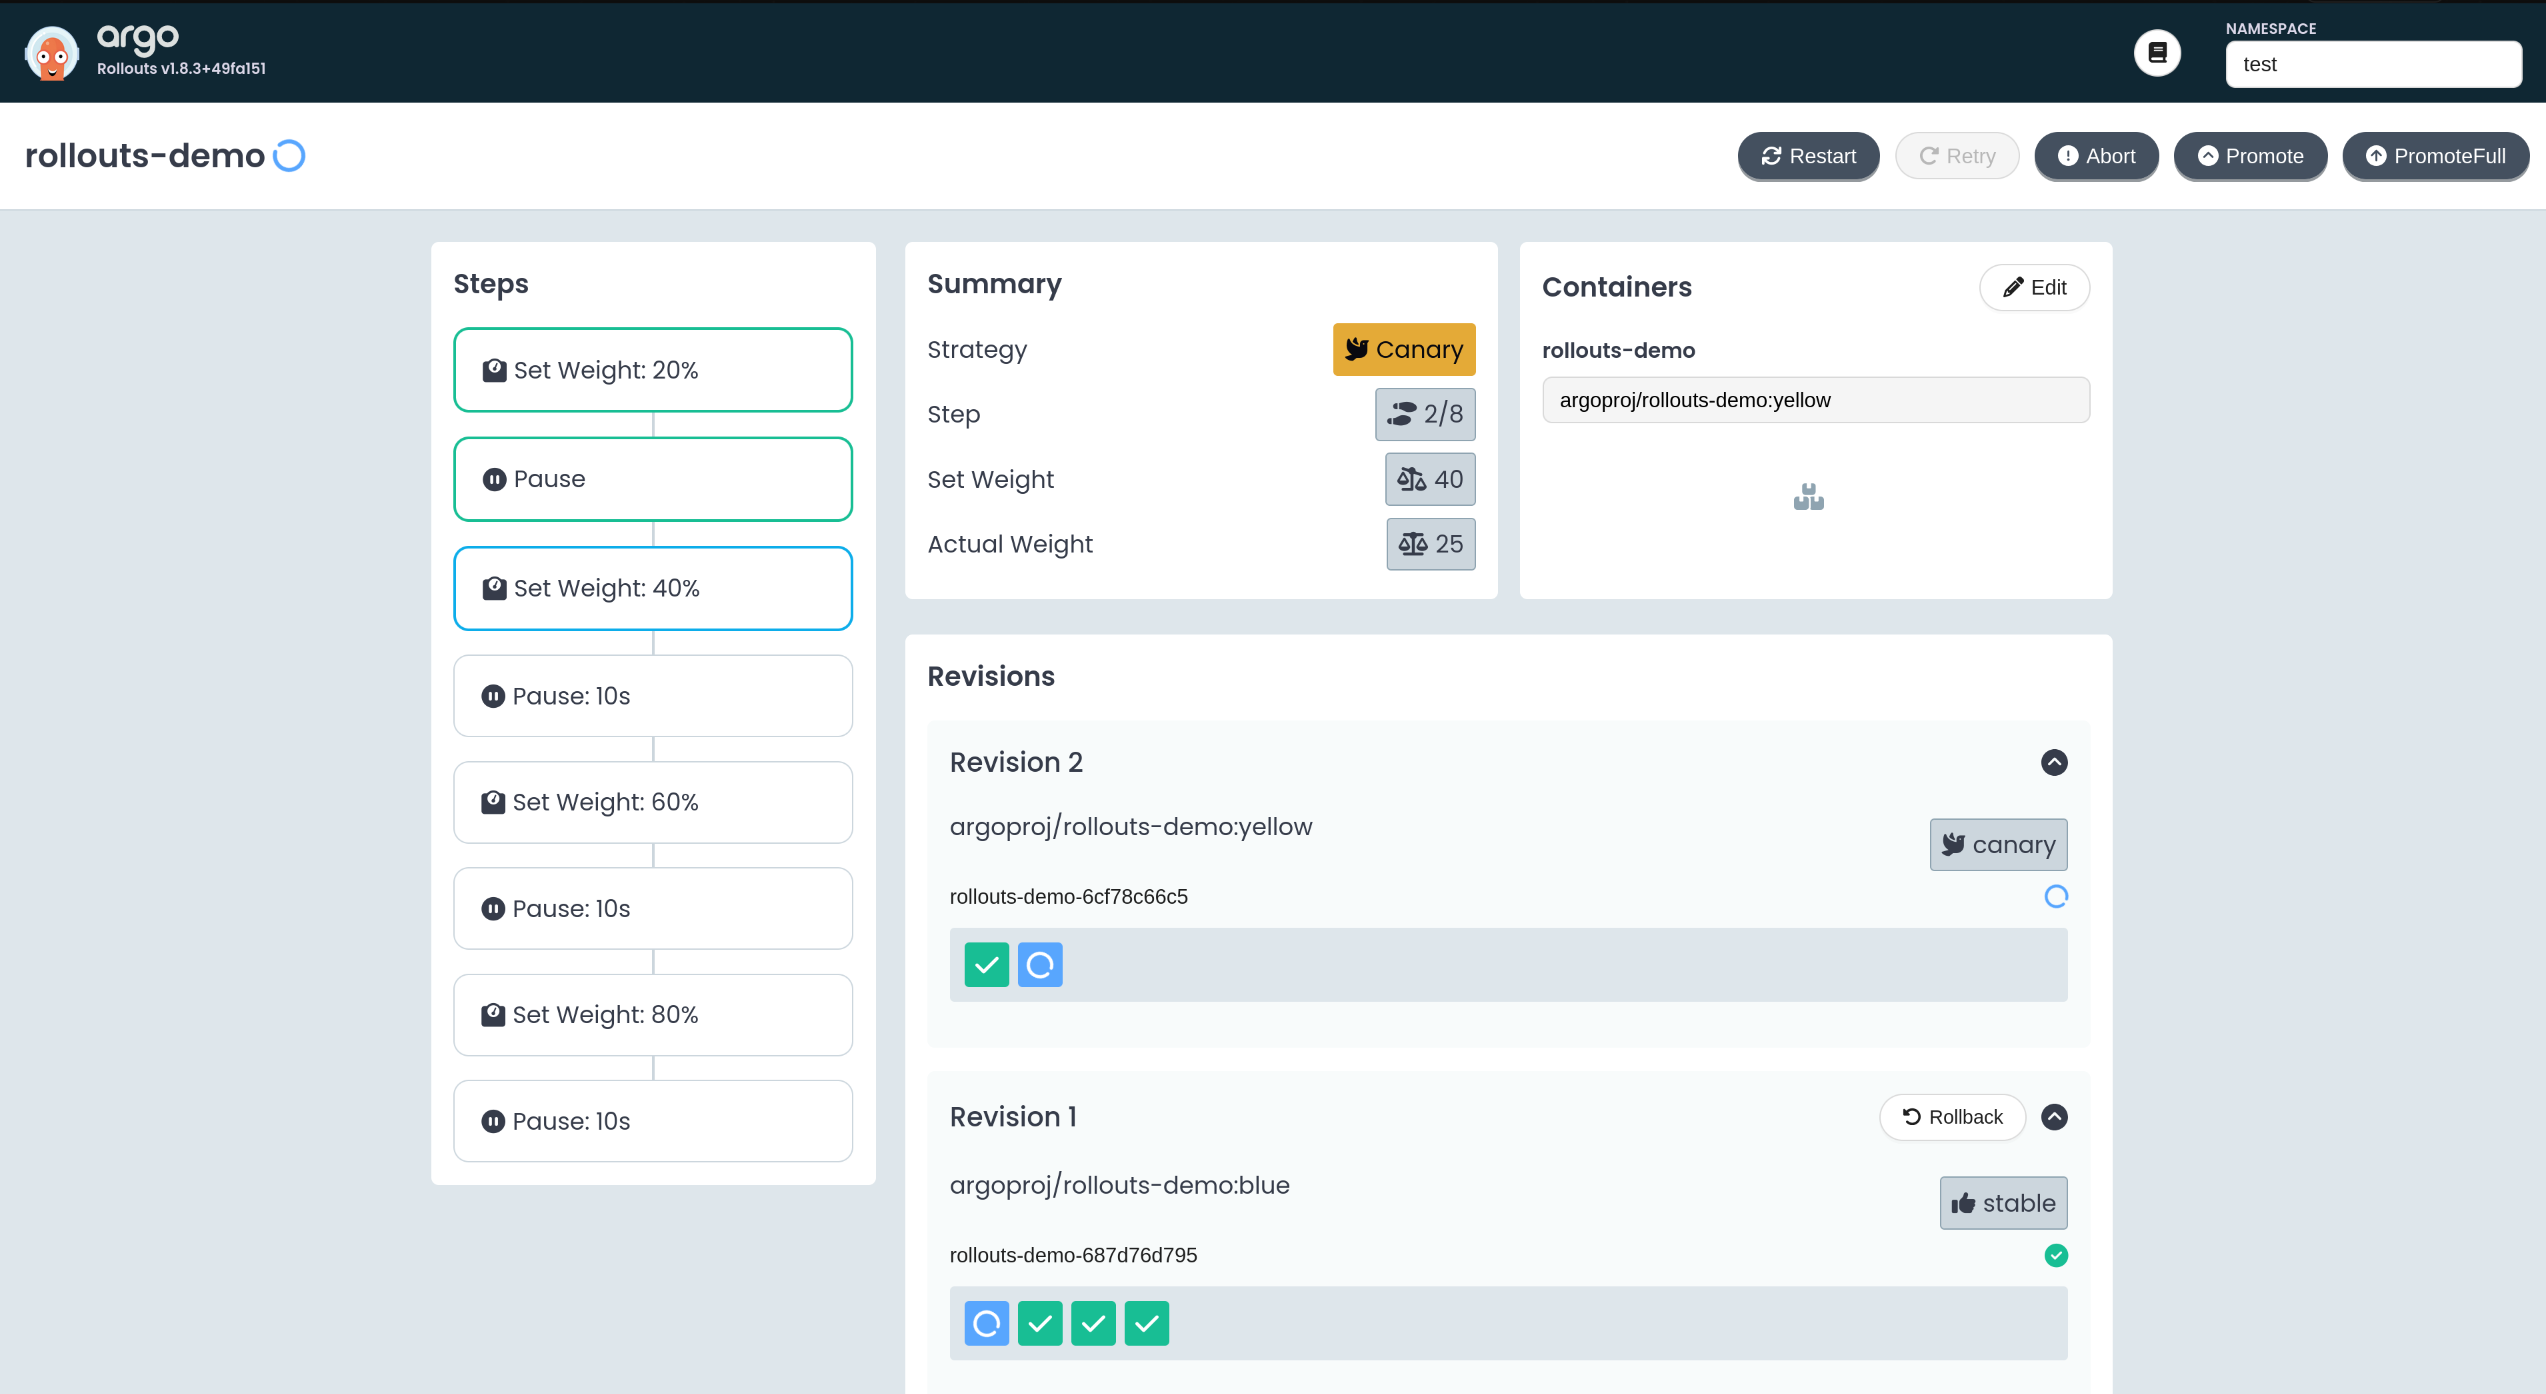Click the last green check pod in Revision 1
Image resolution: width=2546 pixels, height=1394 pixels.
pos(1146,1323)
